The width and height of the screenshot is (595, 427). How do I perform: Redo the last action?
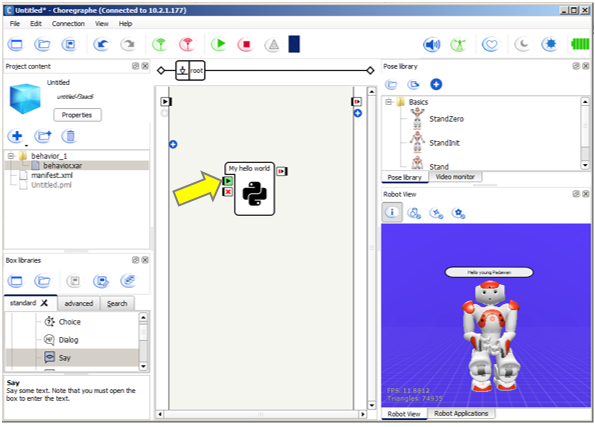(128, 44)
